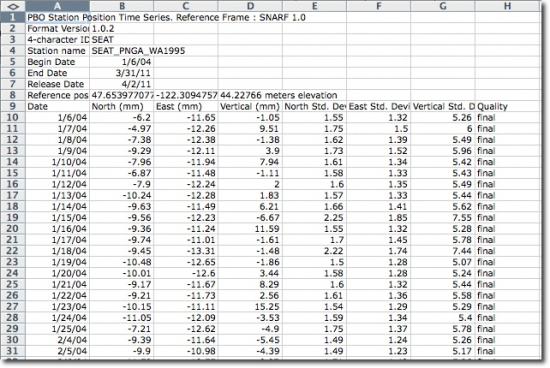550x368 pixels.
Task: Click the '1/19/04' date cell
Action: tap(58, 262)
